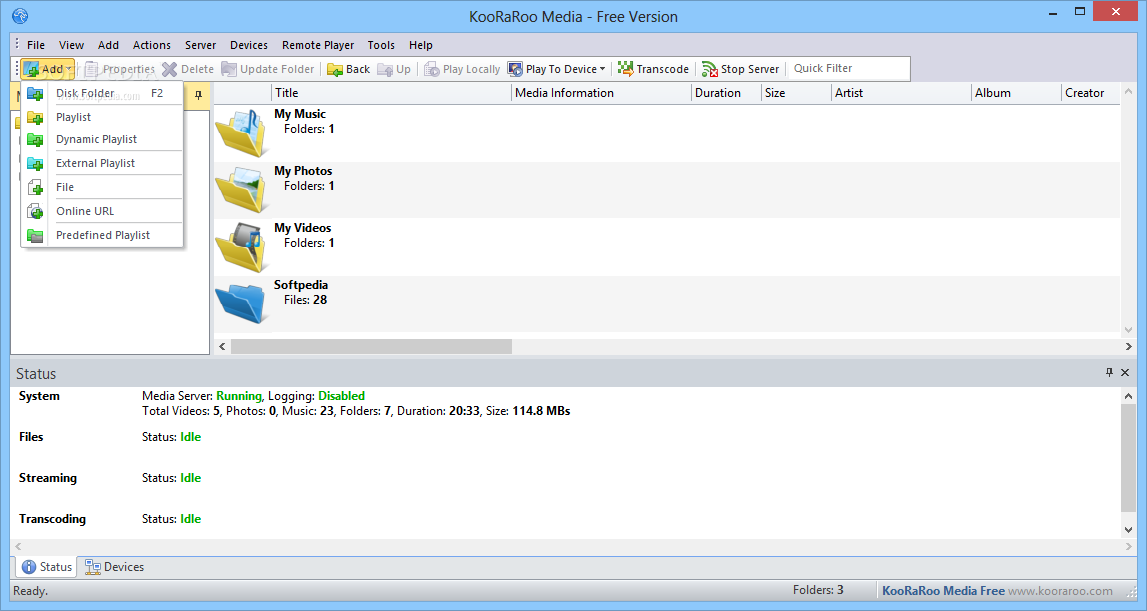Sort by the Size column header
The image size is (1147, 611).
(x=796, y=93)
